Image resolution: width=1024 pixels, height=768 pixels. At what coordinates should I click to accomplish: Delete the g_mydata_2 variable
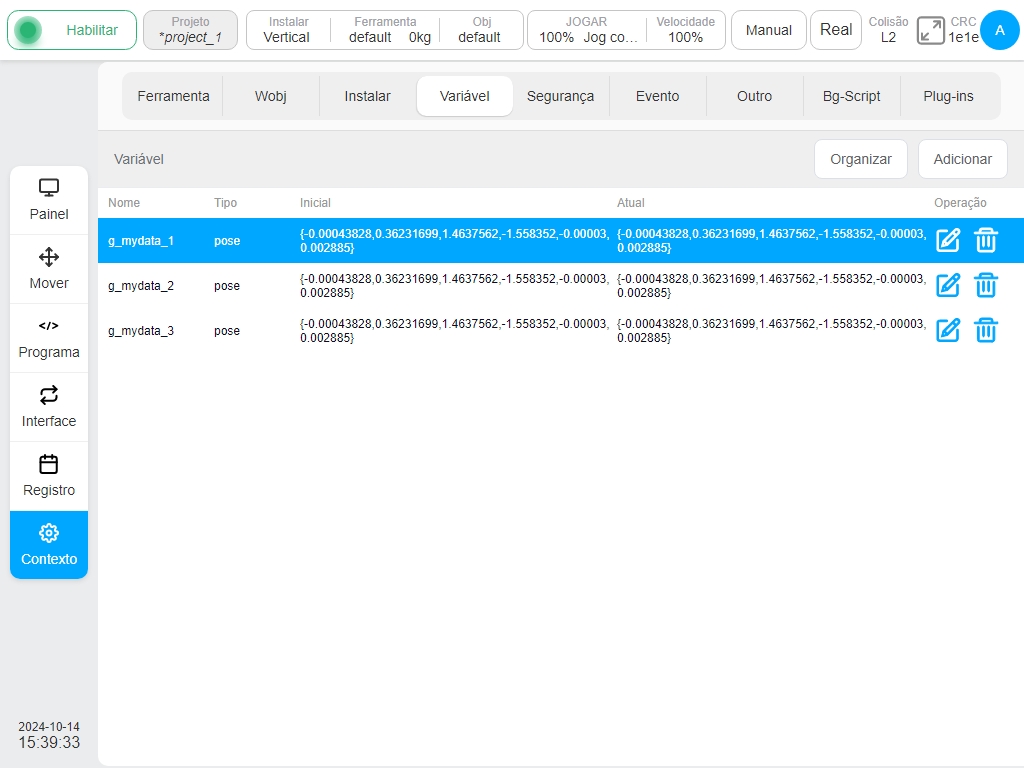[986, 285]
